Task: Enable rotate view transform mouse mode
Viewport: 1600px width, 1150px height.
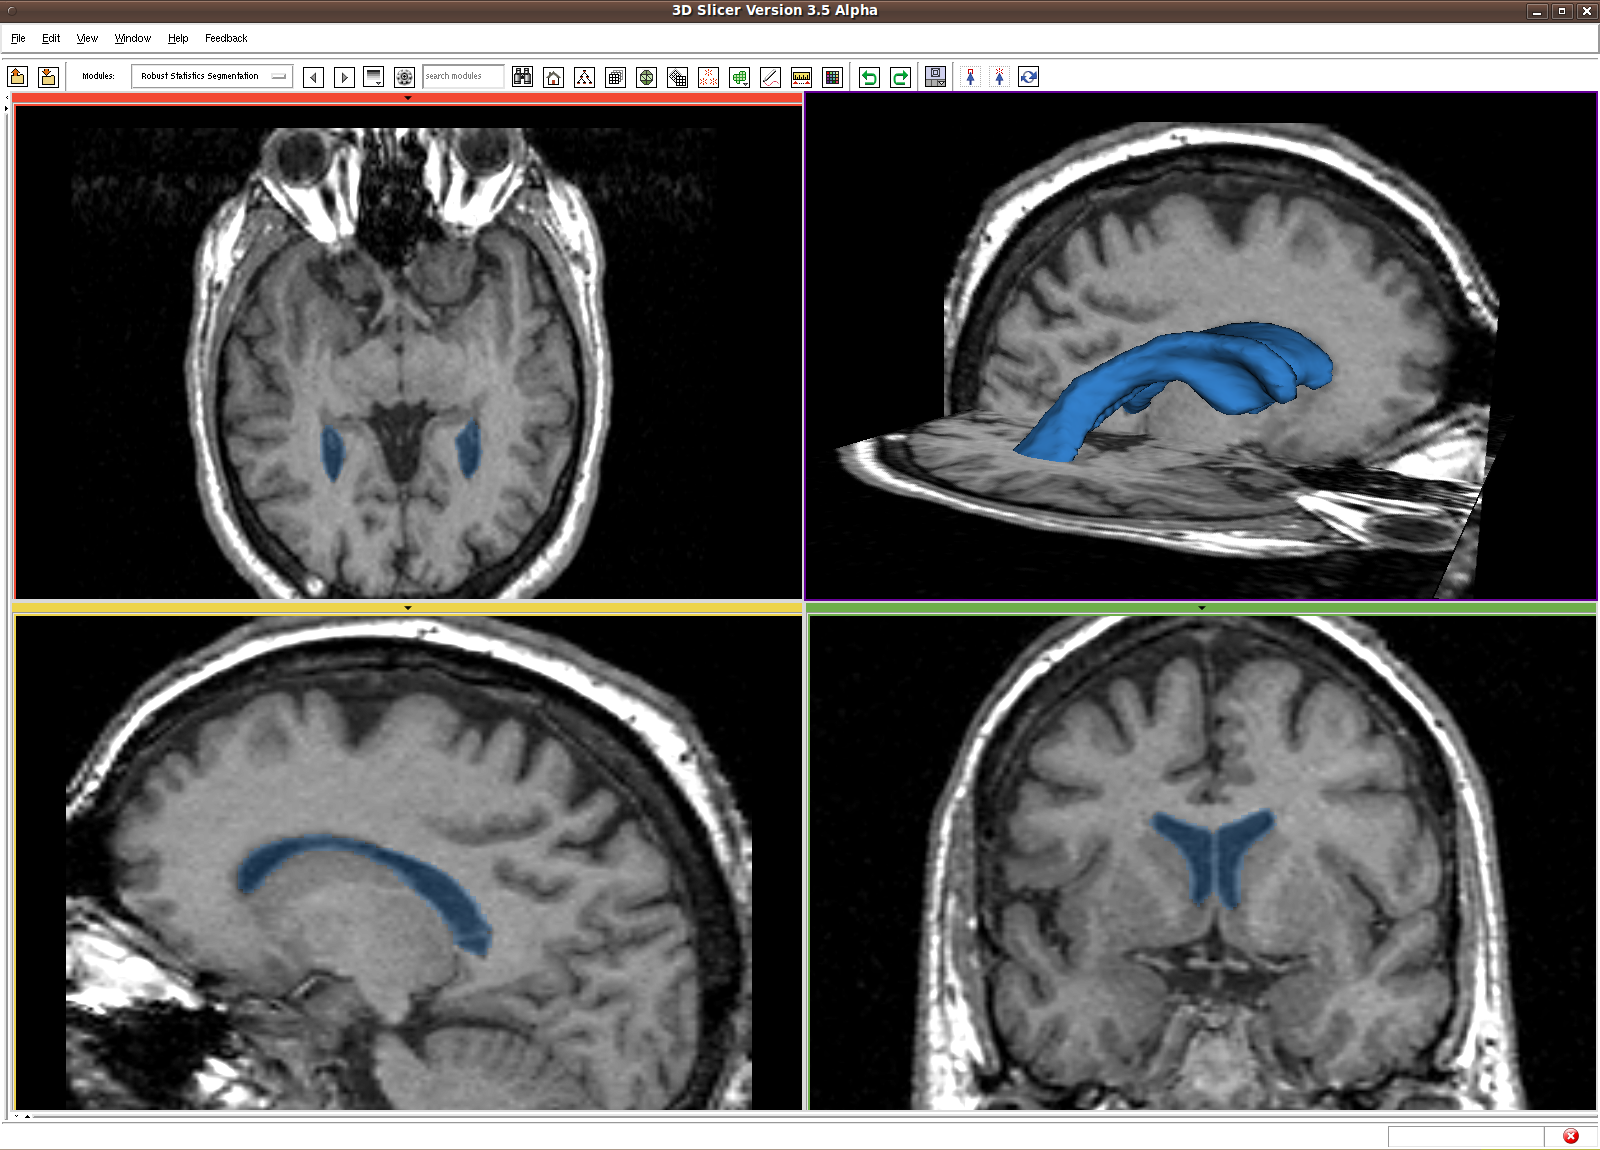Action: (1028, 77)
